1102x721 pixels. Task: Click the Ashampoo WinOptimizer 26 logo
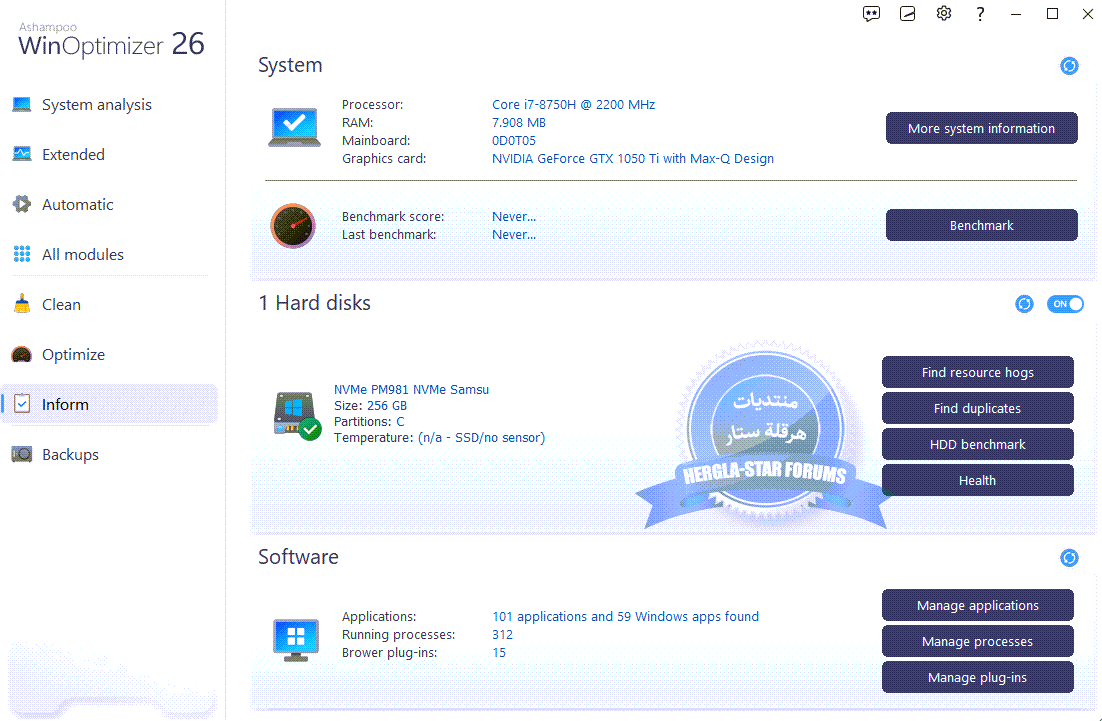[x=111, y=39]
